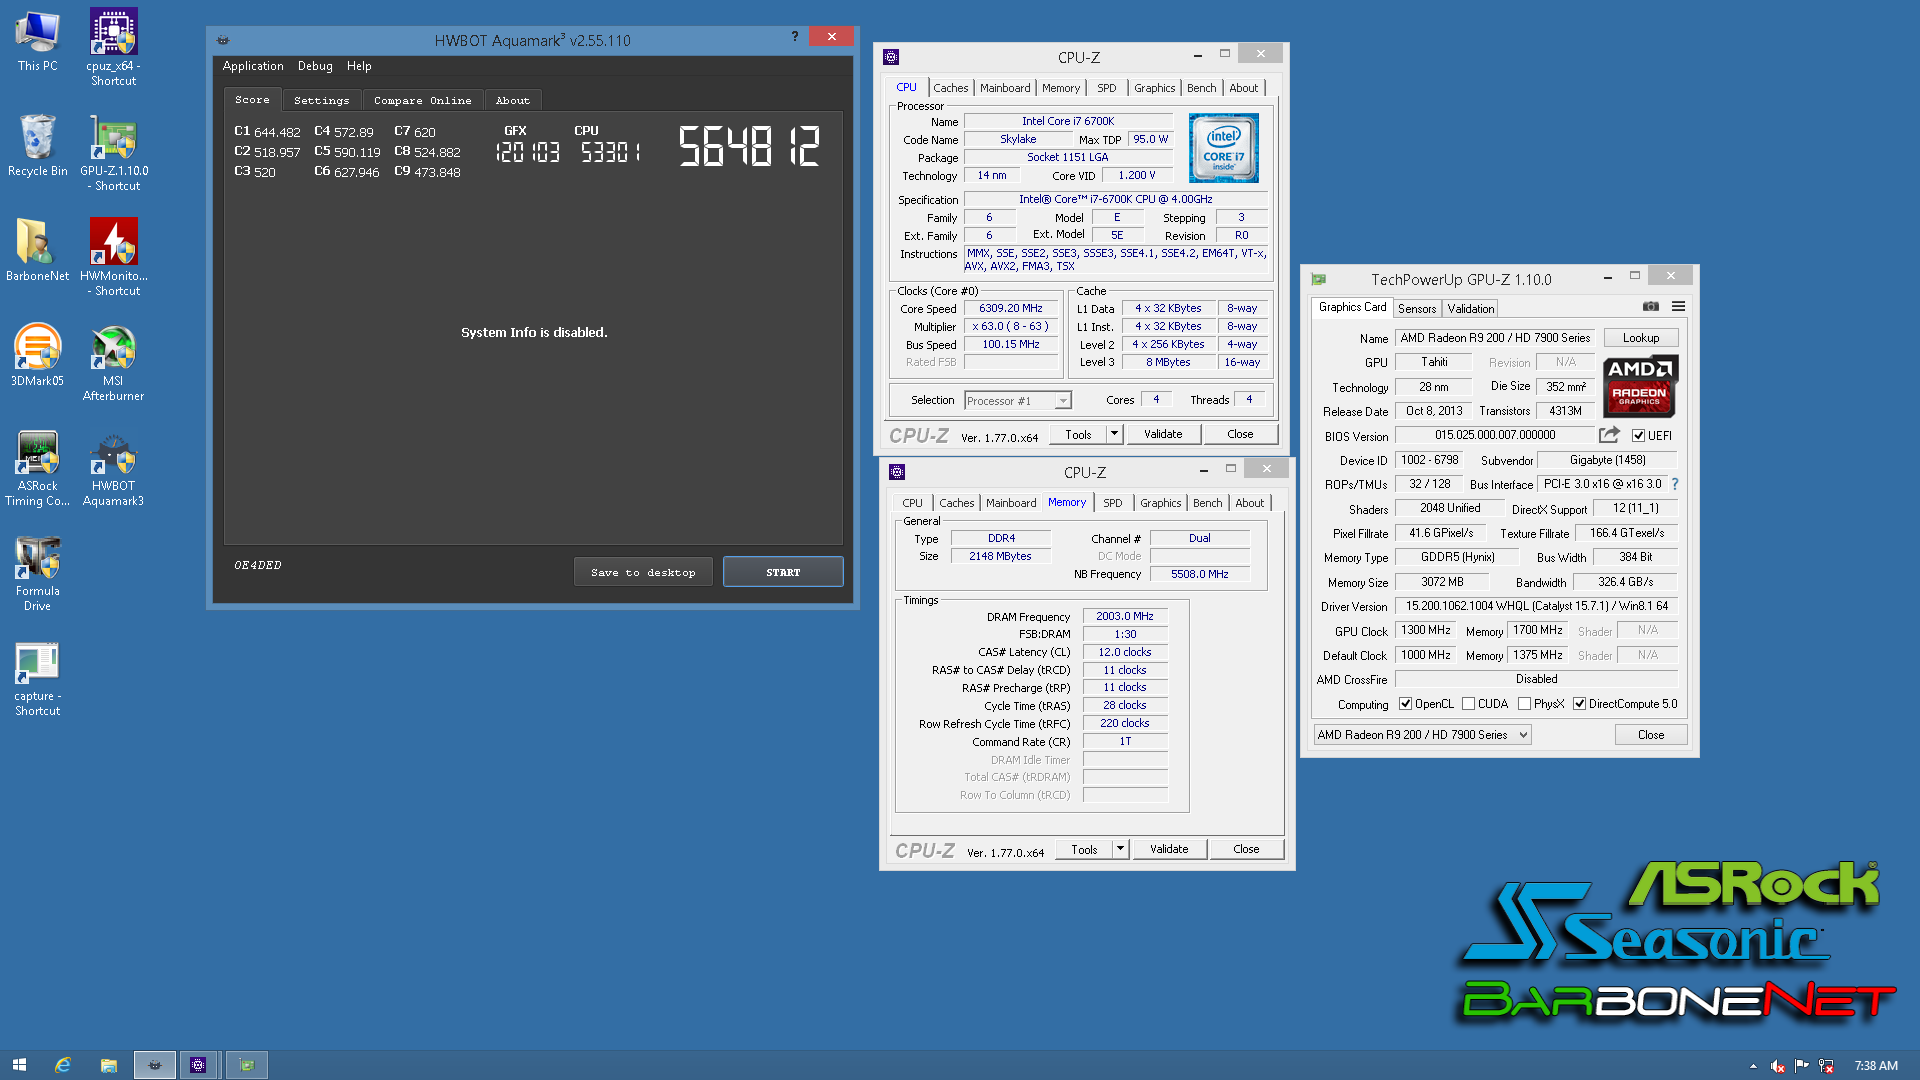This screenshot has width=1920, height=1080.
Task: Open Bench tab in upper CPU-Z
Action: [1201, 88]
